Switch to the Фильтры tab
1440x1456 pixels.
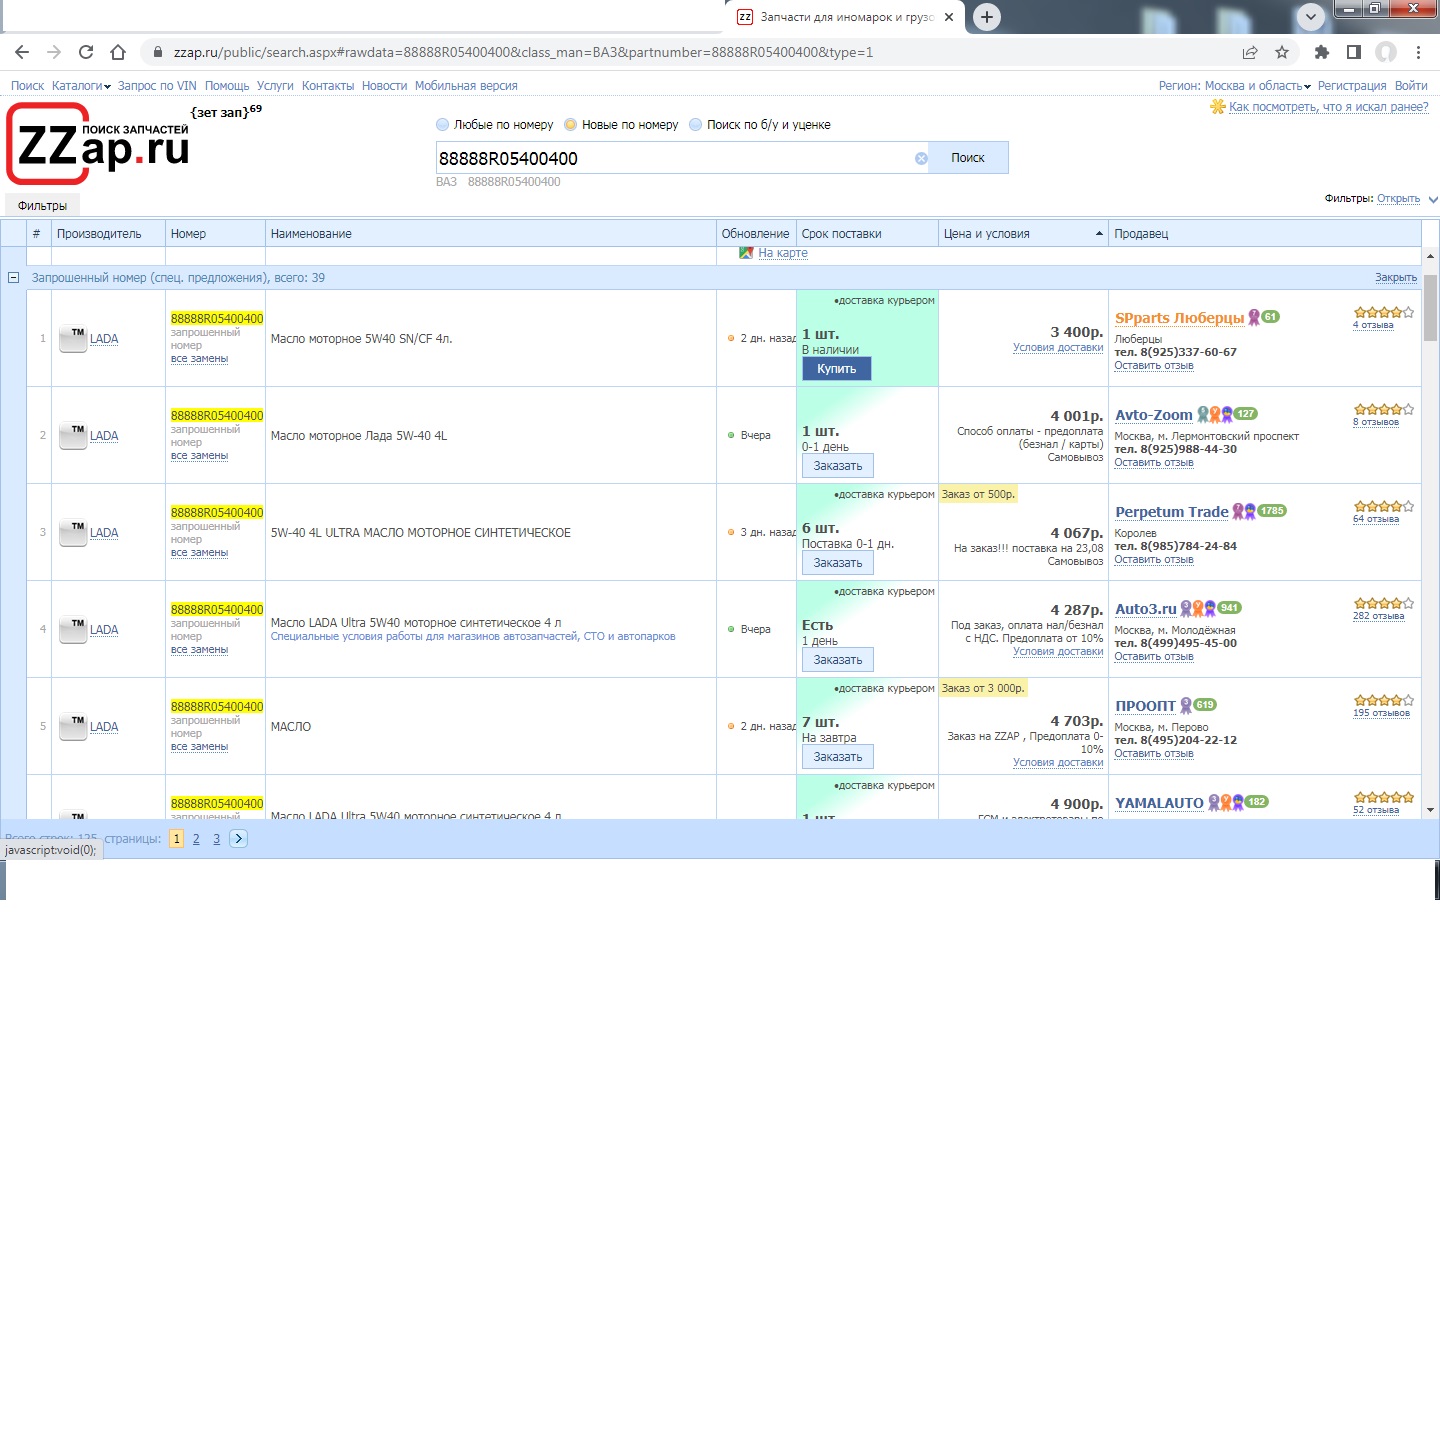point(42,206)
